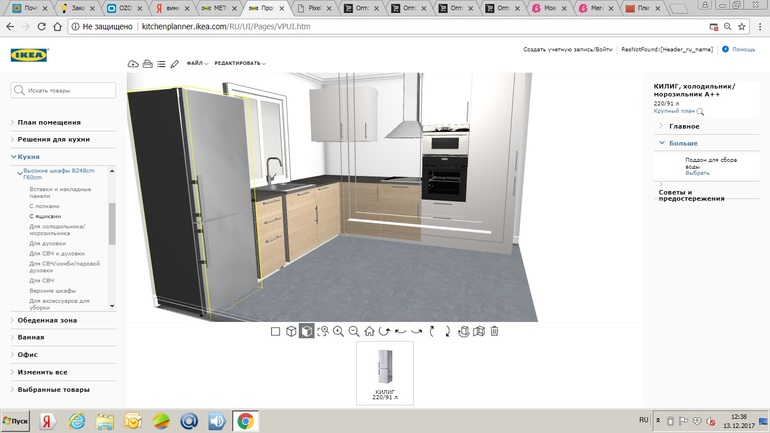Reset view with the home icon

369,331
